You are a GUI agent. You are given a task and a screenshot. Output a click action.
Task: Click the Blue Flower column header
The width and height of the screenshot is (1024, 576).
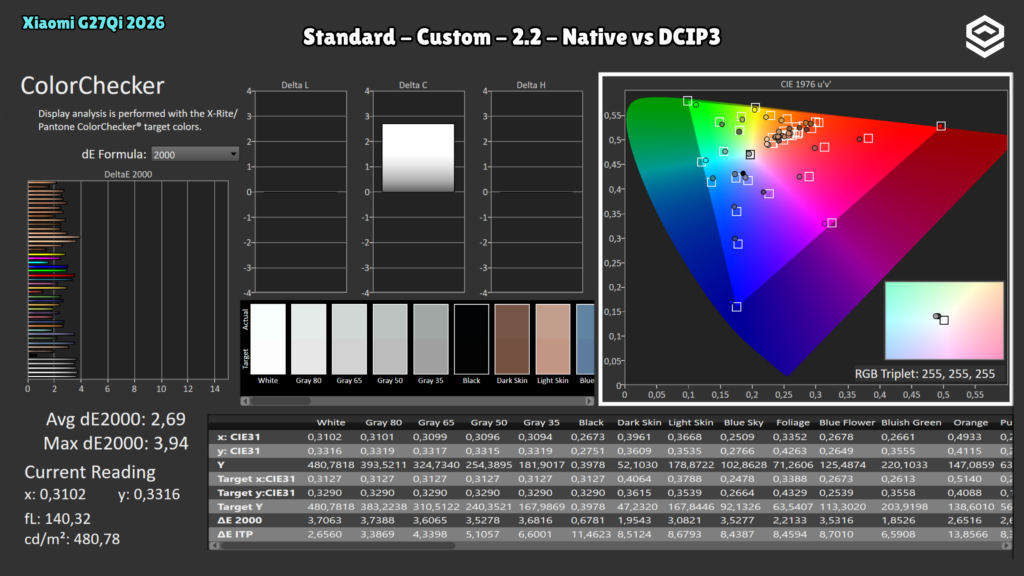[x=845, y=423]
